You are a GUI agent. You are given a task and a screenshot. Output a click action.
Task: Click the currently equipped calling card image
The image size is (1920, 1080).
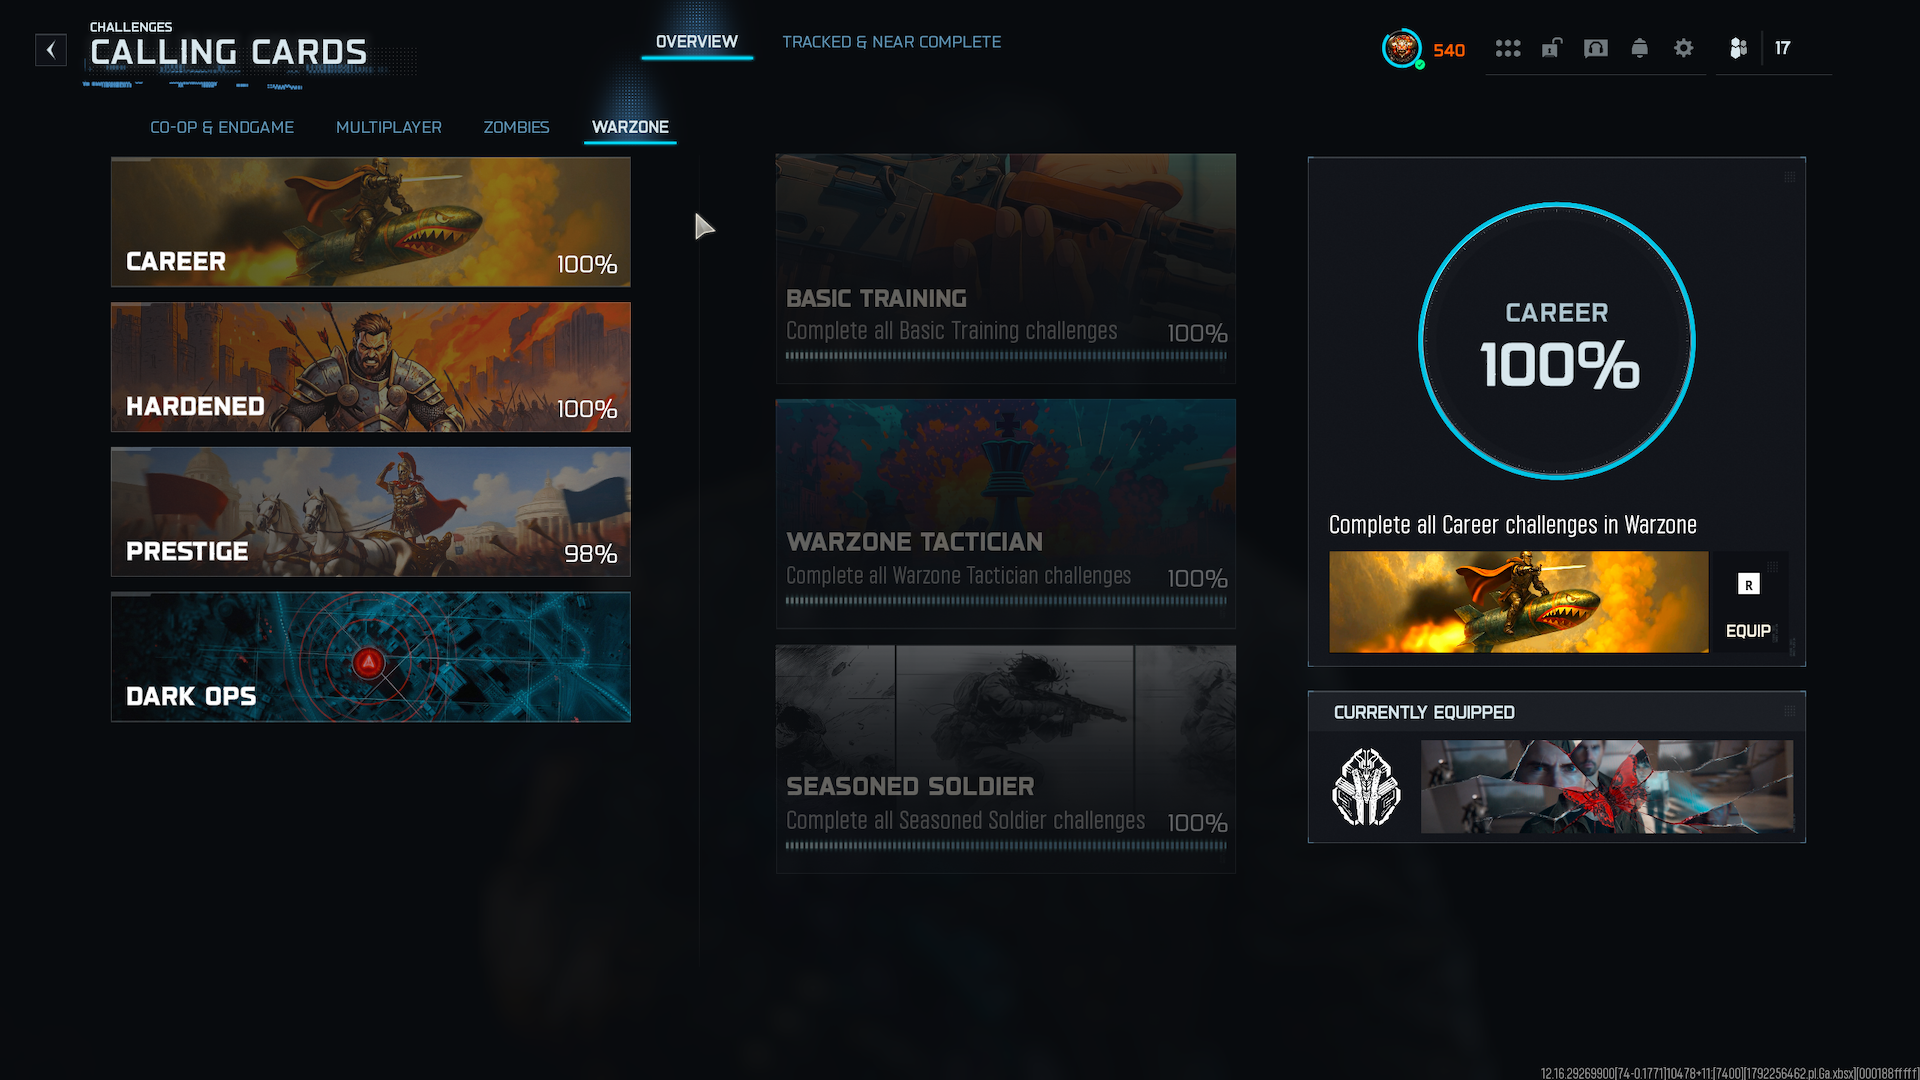(x=1607, y=787)
